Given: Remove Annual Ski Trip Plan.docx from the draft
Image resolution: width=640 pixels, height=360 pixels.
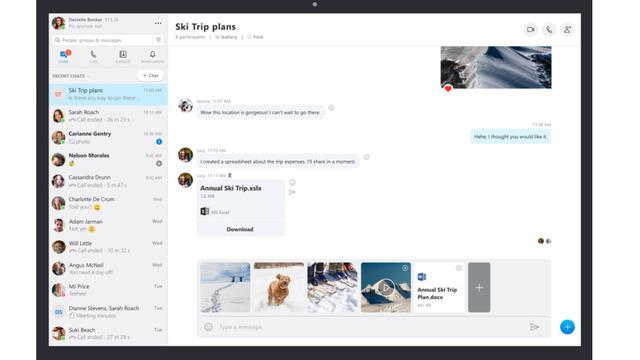Looking at the screenshot, I should 459,268.
